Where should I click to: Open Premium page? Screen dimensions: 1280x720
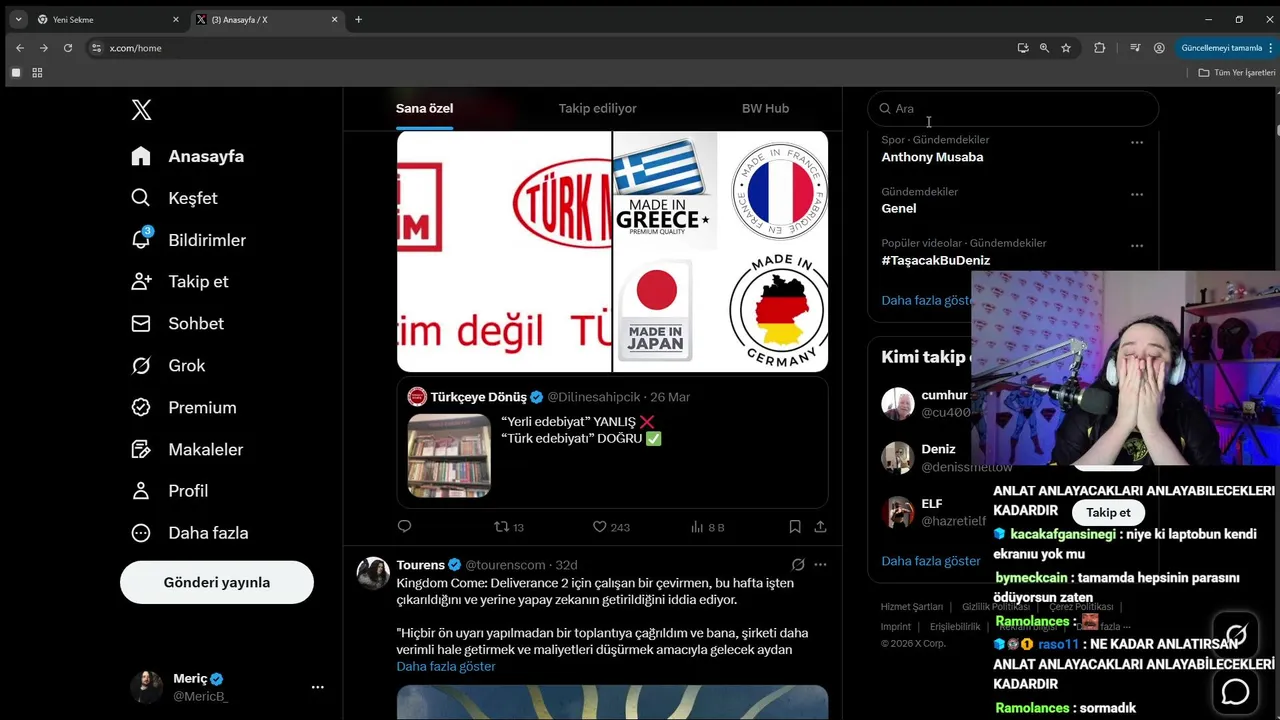[184, 408]
